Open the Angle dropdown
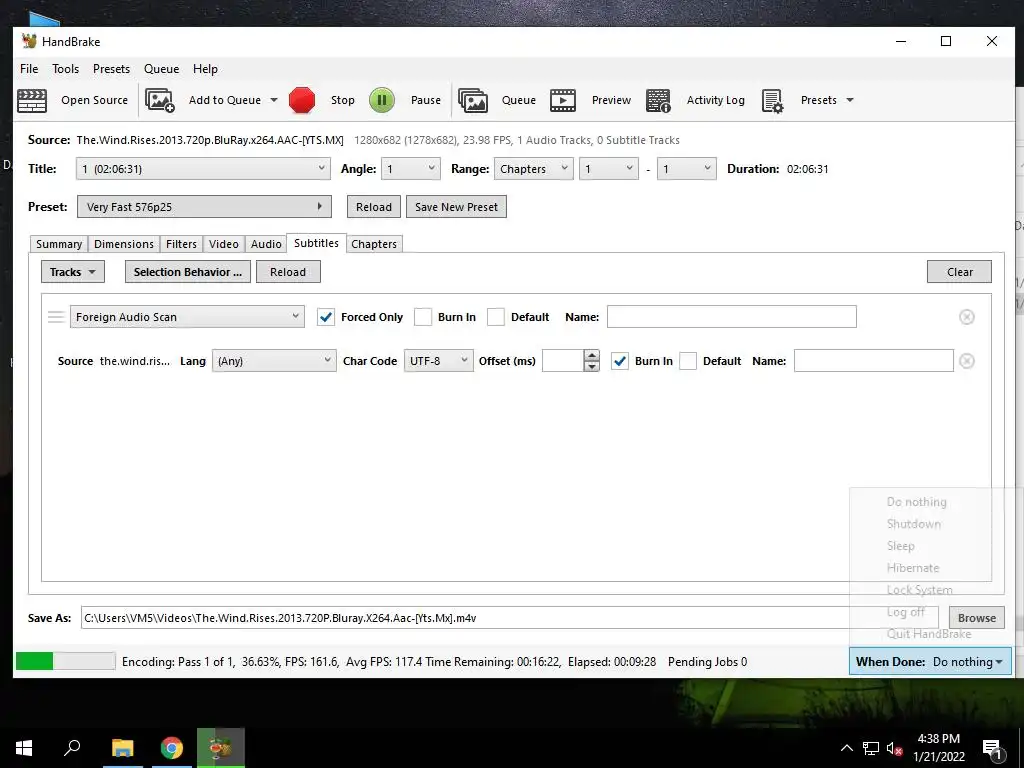This screenshot has width=1024, height=768. click(x=411, y=168)
